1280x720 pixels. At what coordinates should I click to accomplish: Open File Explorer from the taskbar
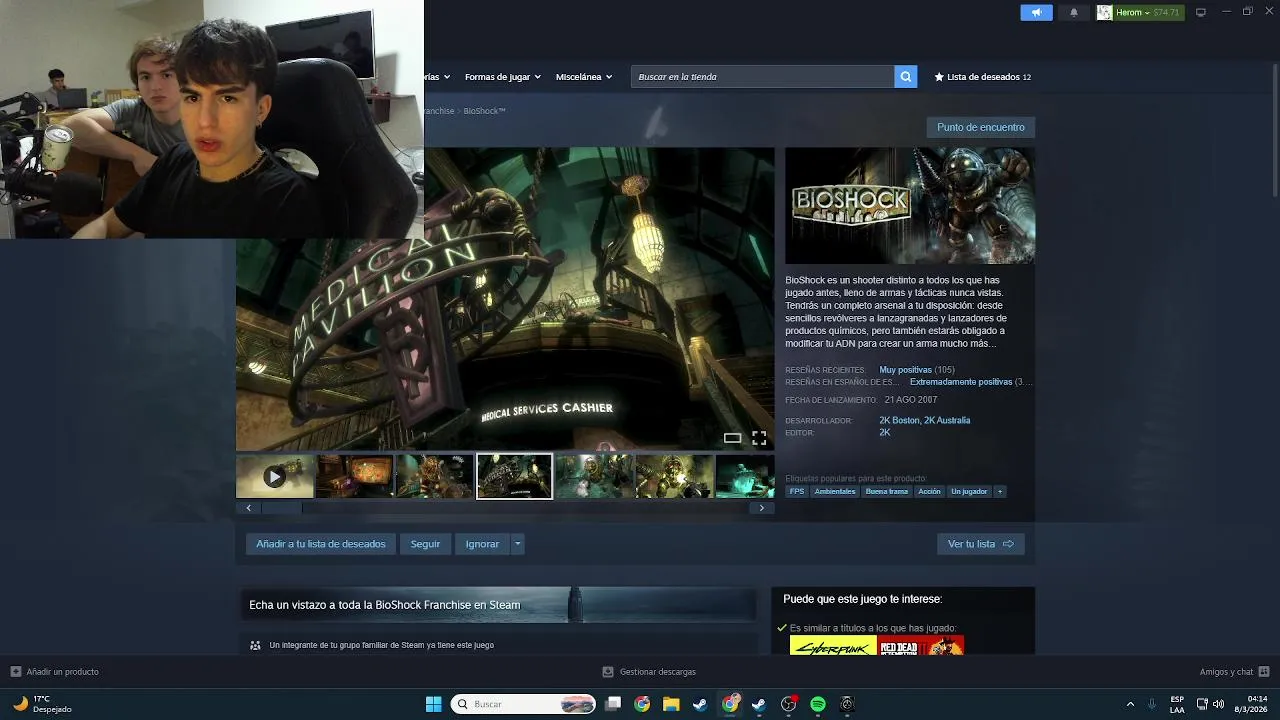point(671,704)
